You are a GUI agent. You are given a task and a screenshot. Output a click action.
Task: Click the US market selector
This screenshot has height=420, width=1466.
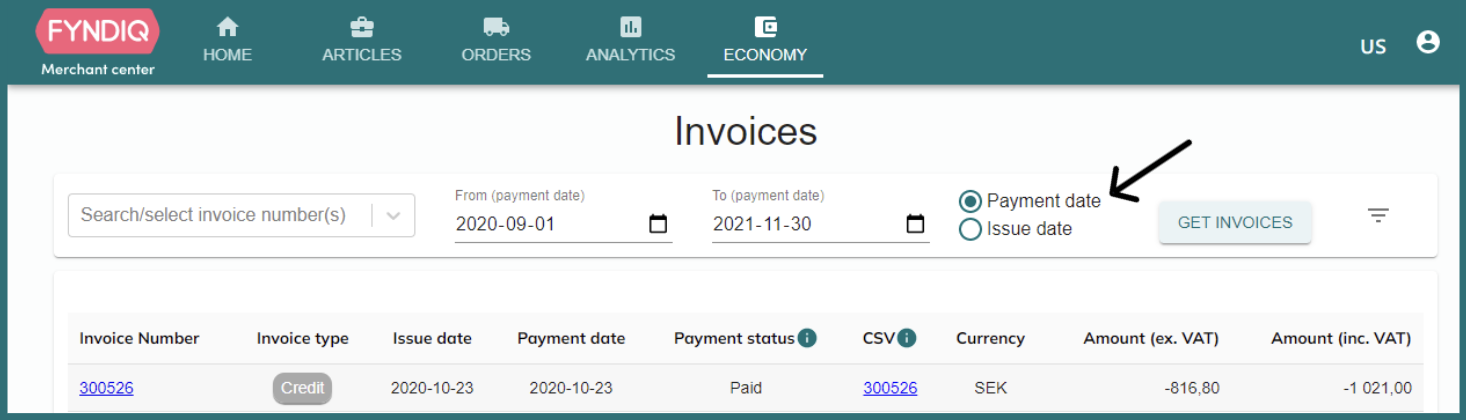(1373, 46)
